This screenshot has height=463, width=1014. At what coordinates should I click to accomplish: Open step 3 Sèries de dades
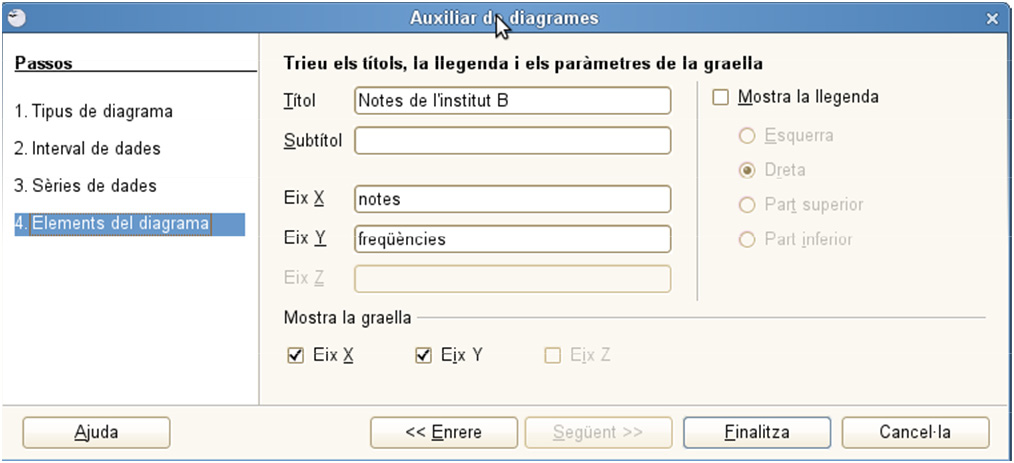[x=85, y=186]
